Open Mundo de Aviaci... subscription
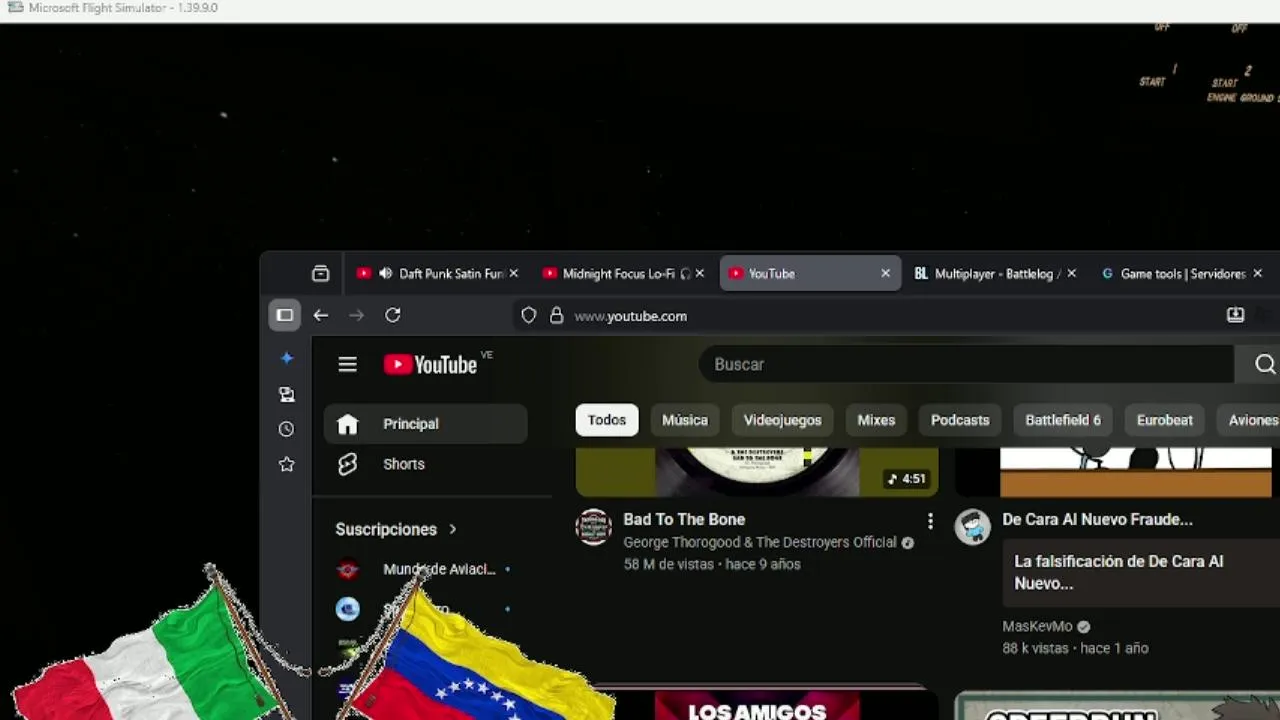 coord(439,569)
